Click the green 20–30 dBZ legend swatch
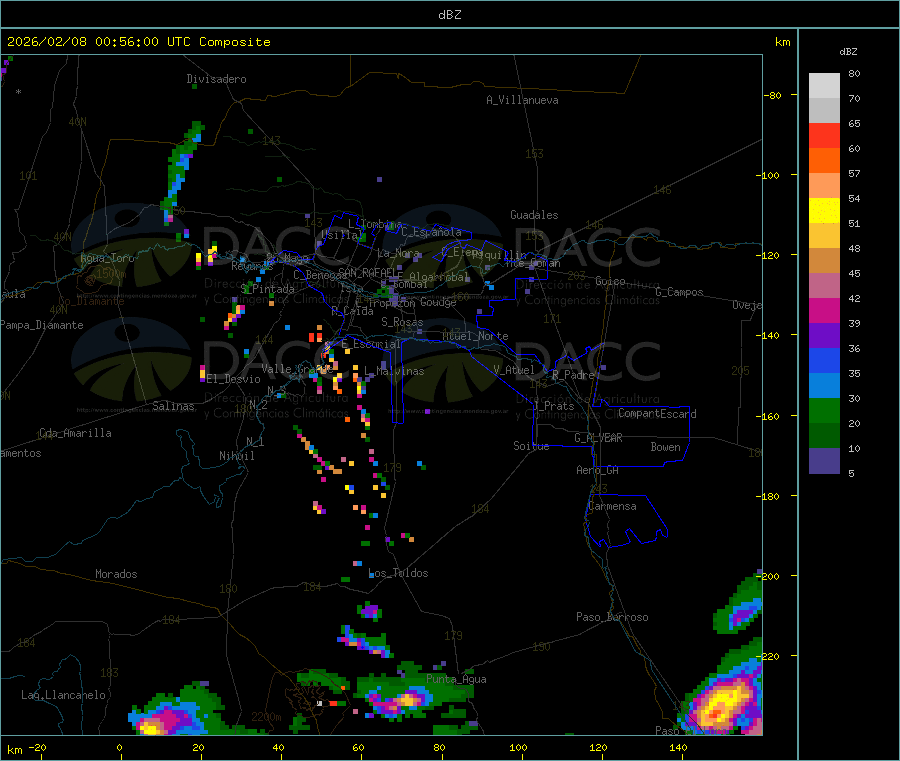 click(x=824, y=410)
